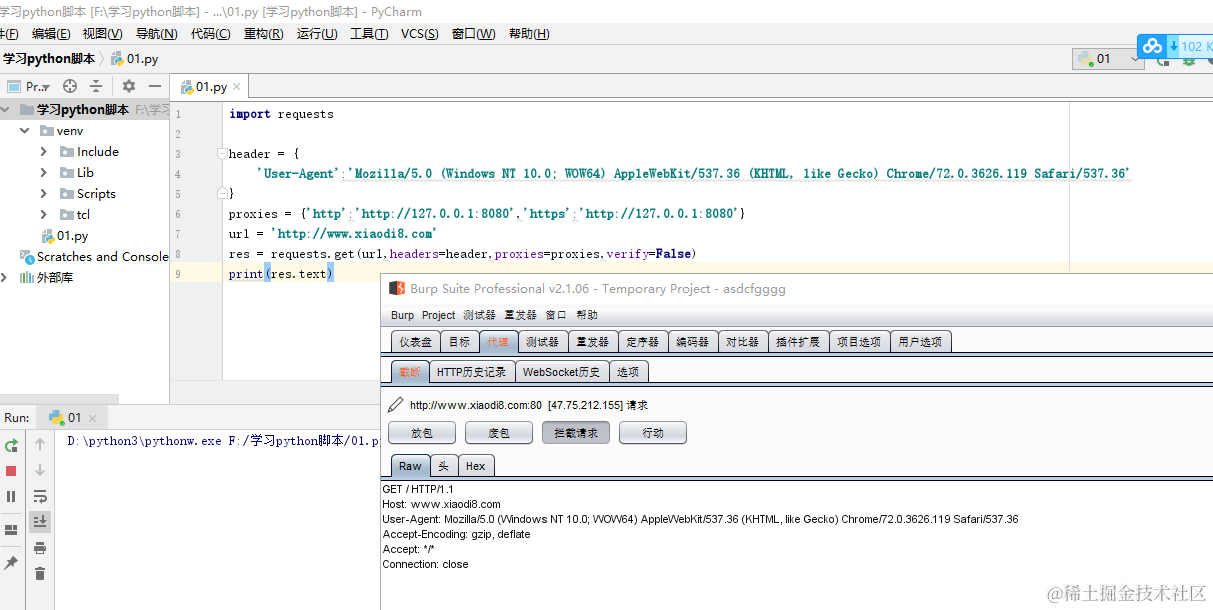Open Burp's 插件扩展 tab
Viewport: 1213px width, 610px height.
[798, 342]
